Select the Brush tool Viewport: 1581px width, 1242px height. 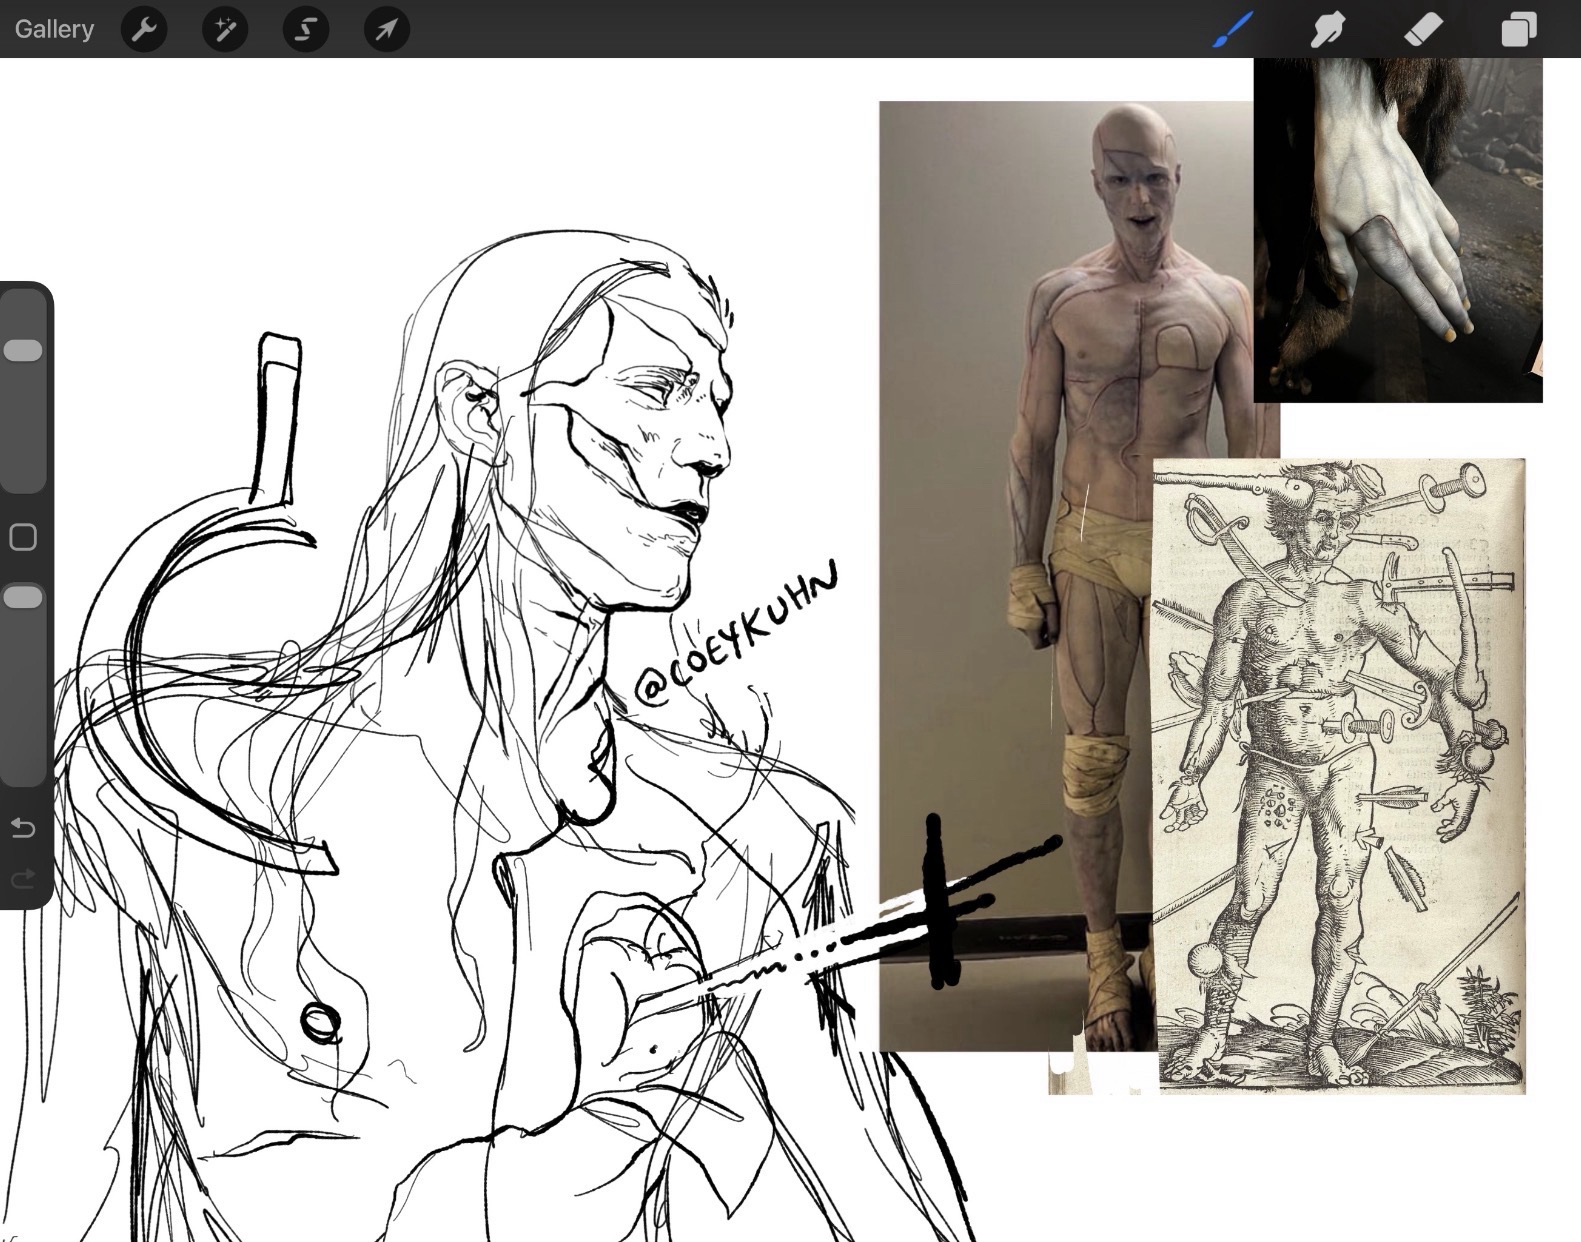[1232, 30]
